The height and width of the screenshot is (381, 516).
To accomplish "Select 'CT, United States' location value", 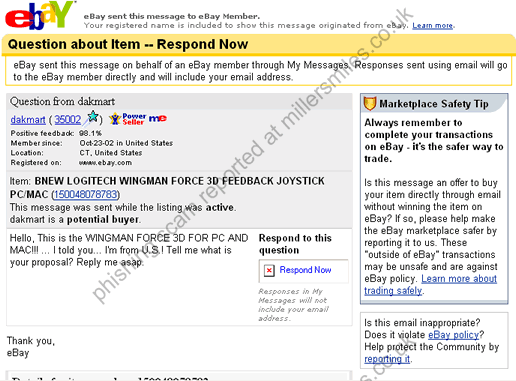I will 111,153.
